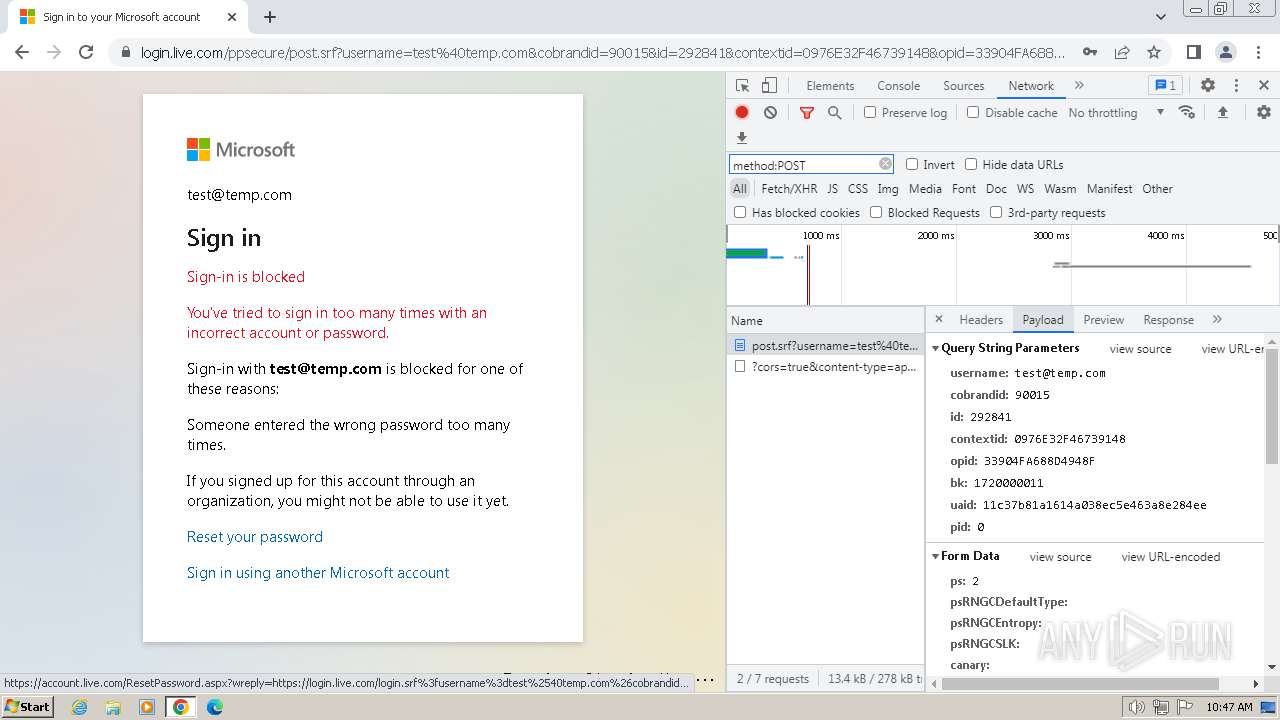Viewport: 1280px width, 720px height.
Task: Reload the page in Chrome
Action: pyautogui.click(x=86, y=52)
